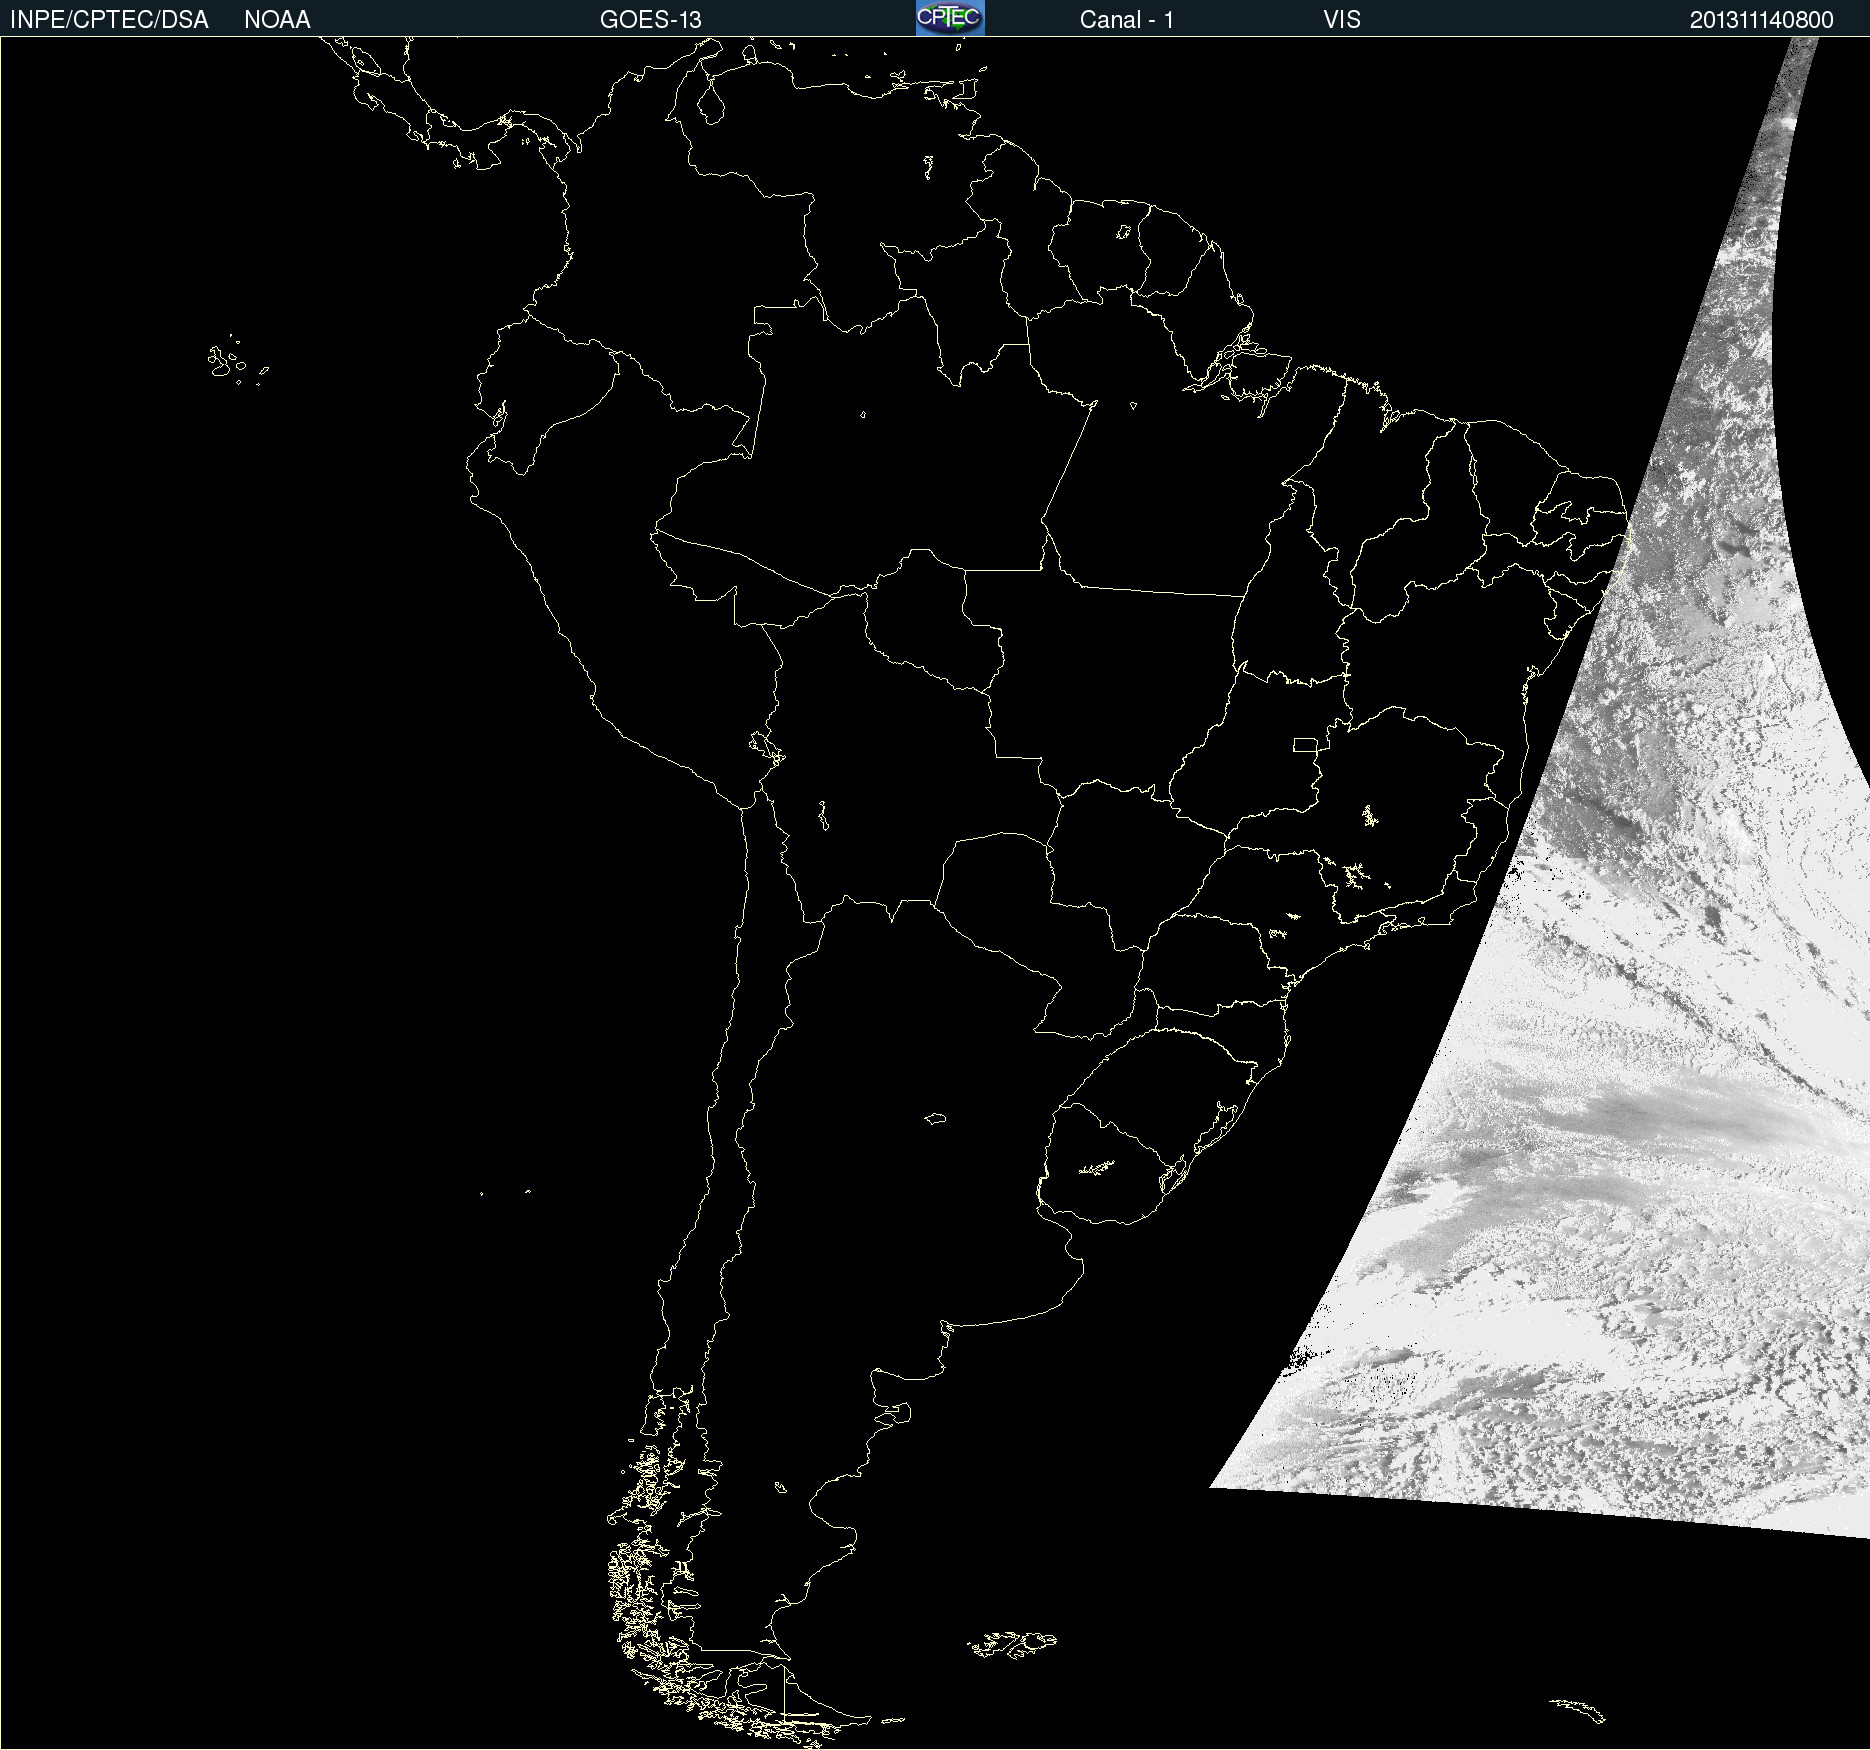The height and width of the screenshot is (1750, 1870).
Task: Click the INPE/CPTEC/DSA header label
Action: (109, 20)
